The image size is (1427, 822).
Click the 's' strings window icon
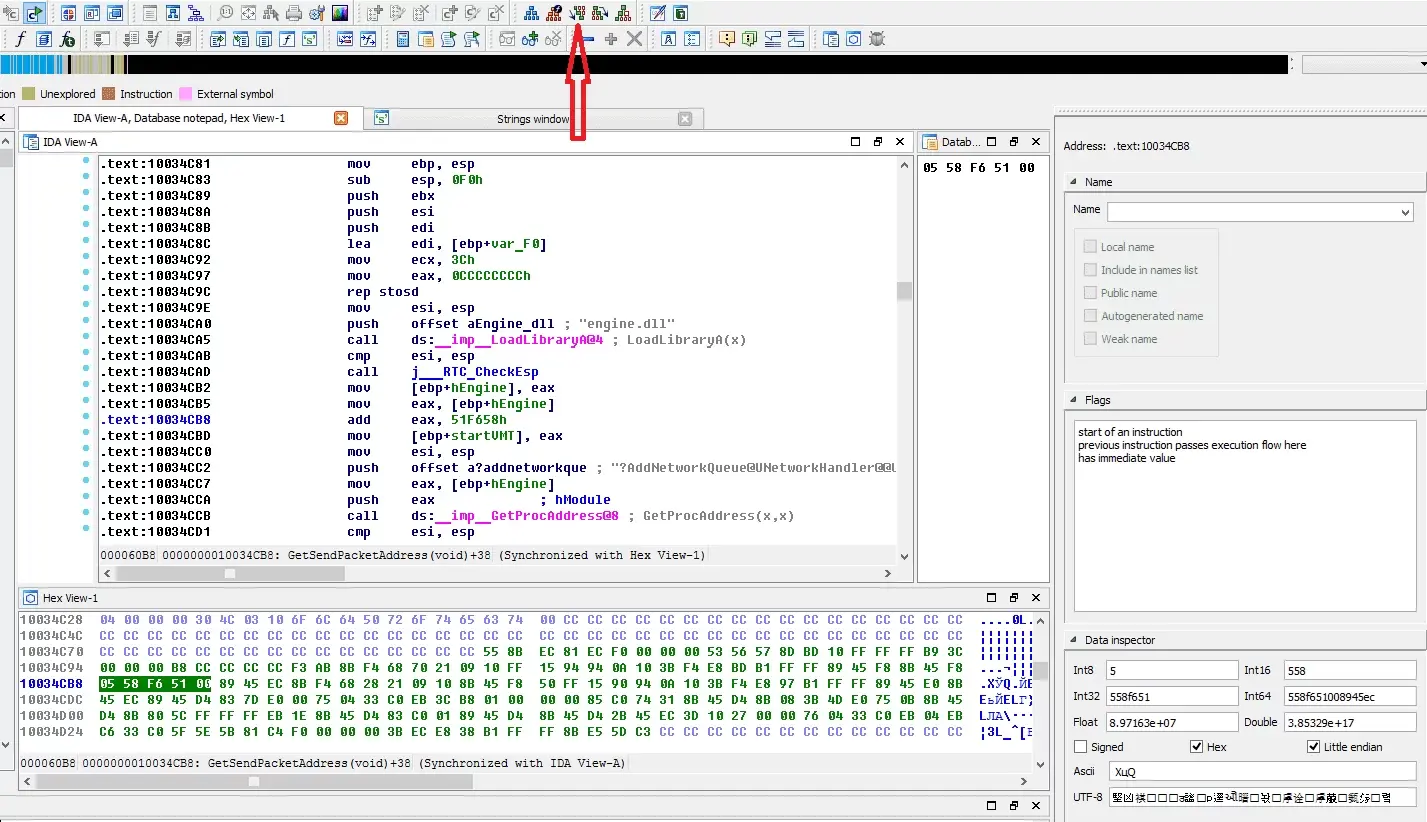[x=310, y=39]
